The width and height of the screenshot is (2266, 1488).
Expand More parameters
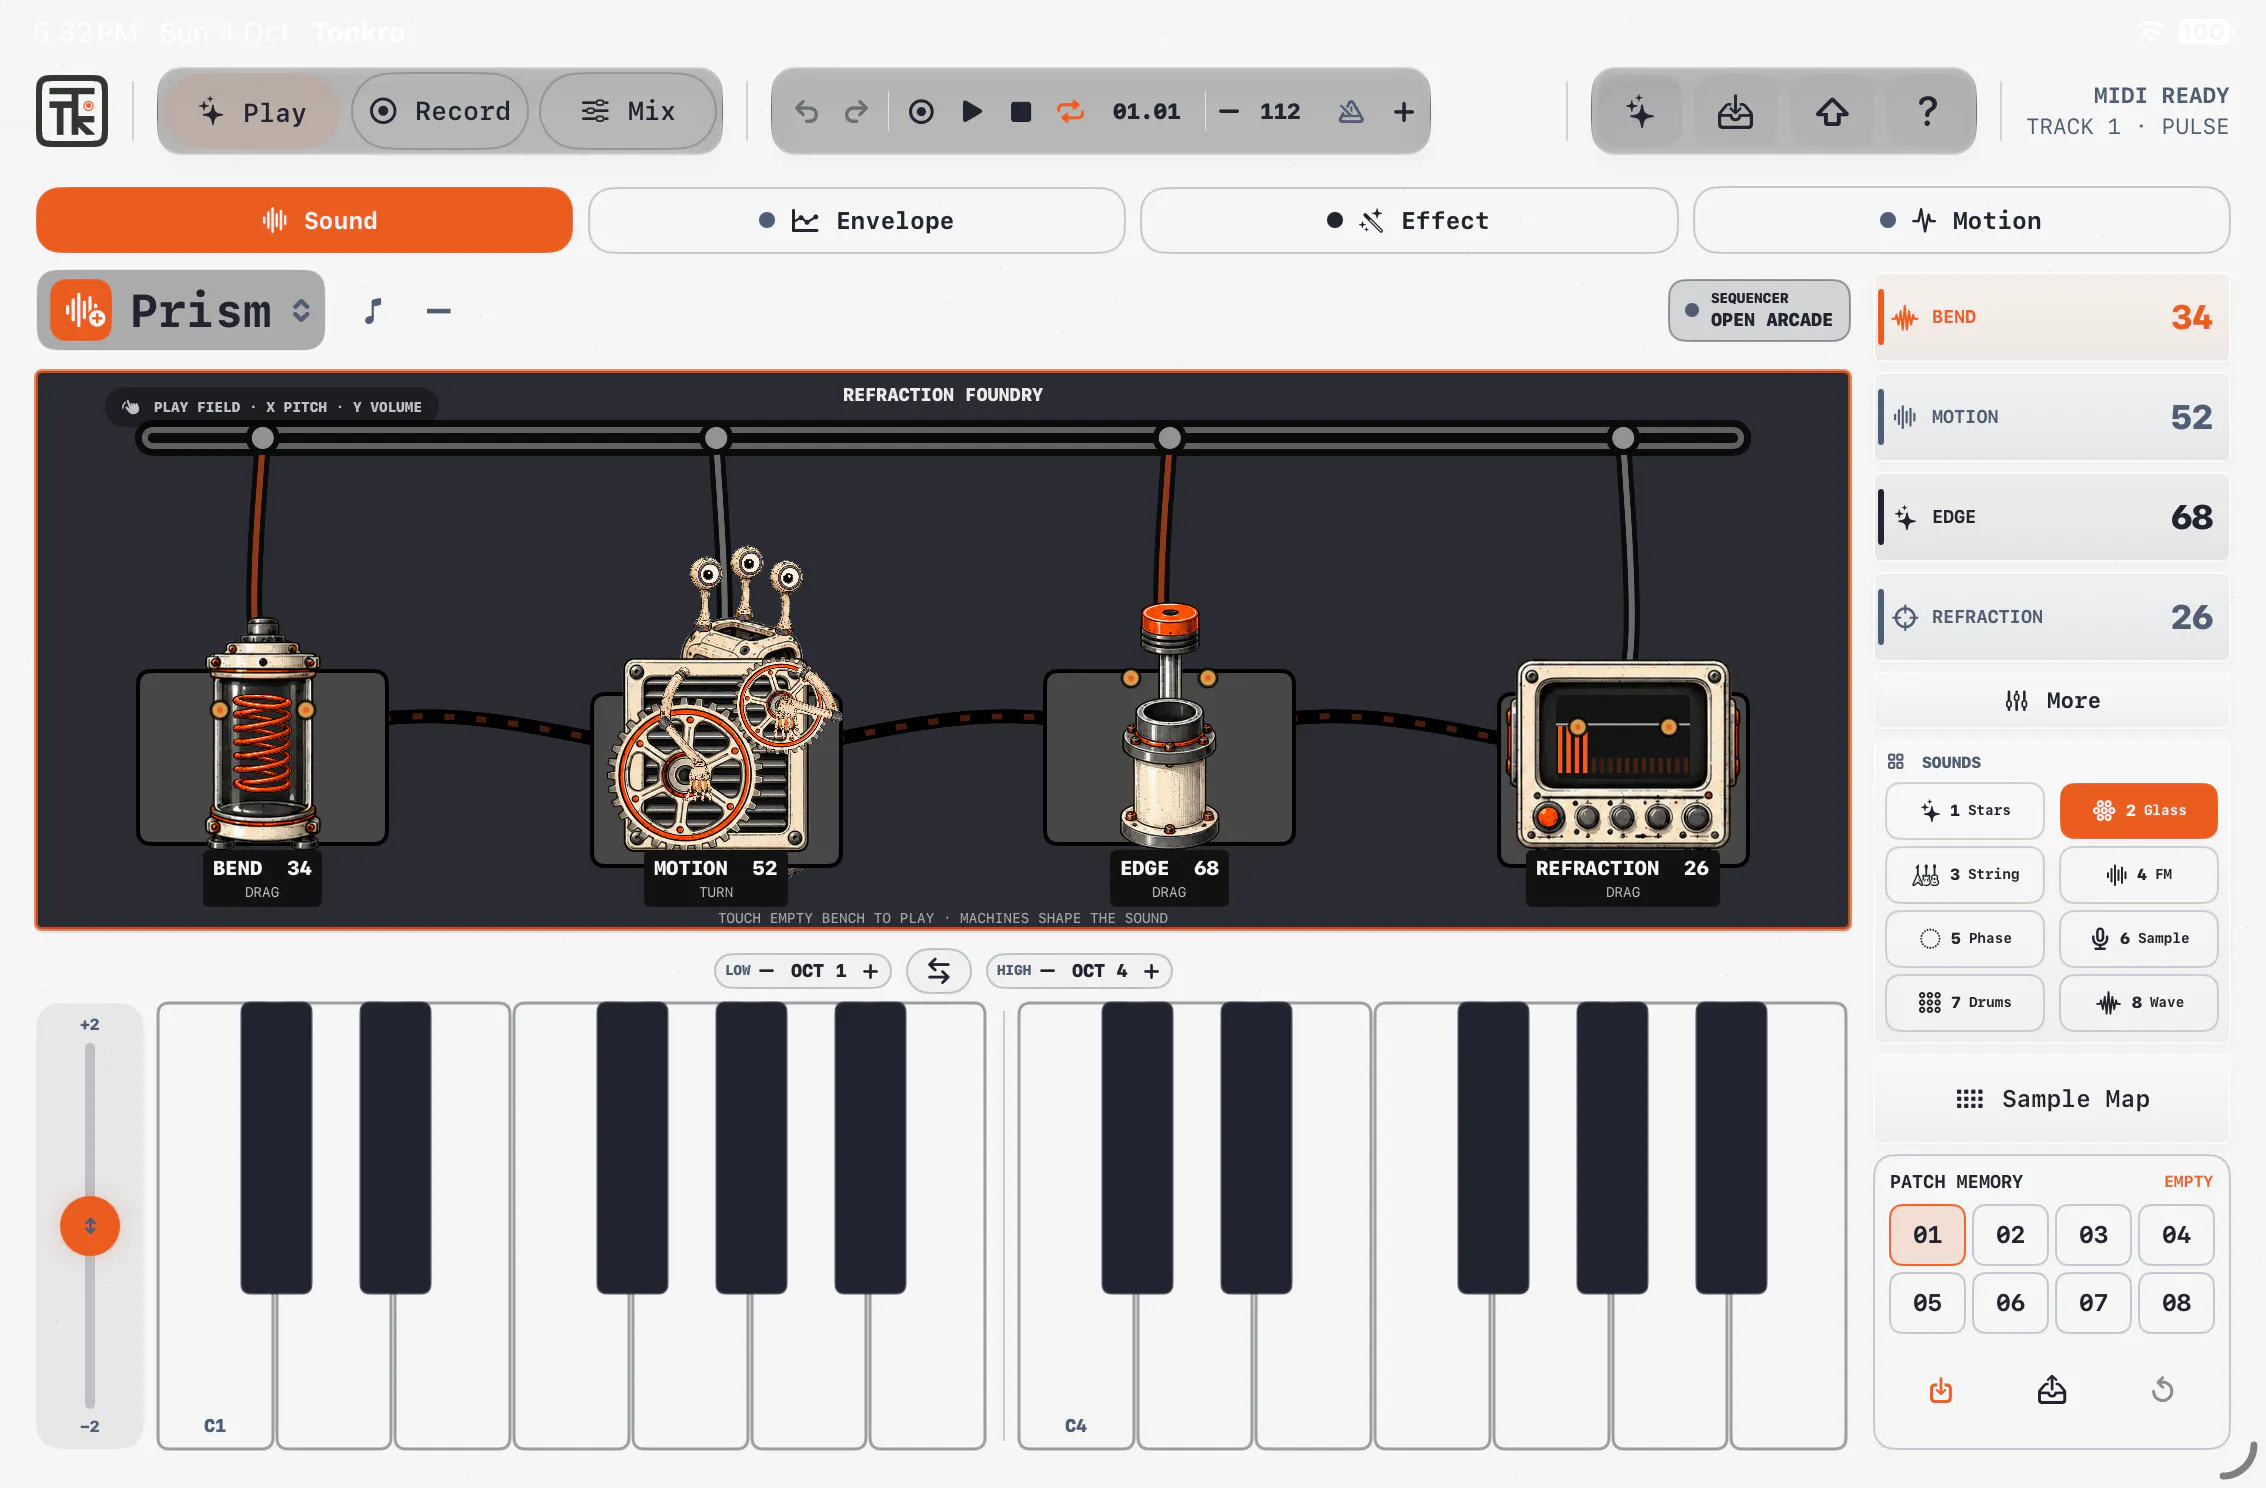pos(2052,701)
